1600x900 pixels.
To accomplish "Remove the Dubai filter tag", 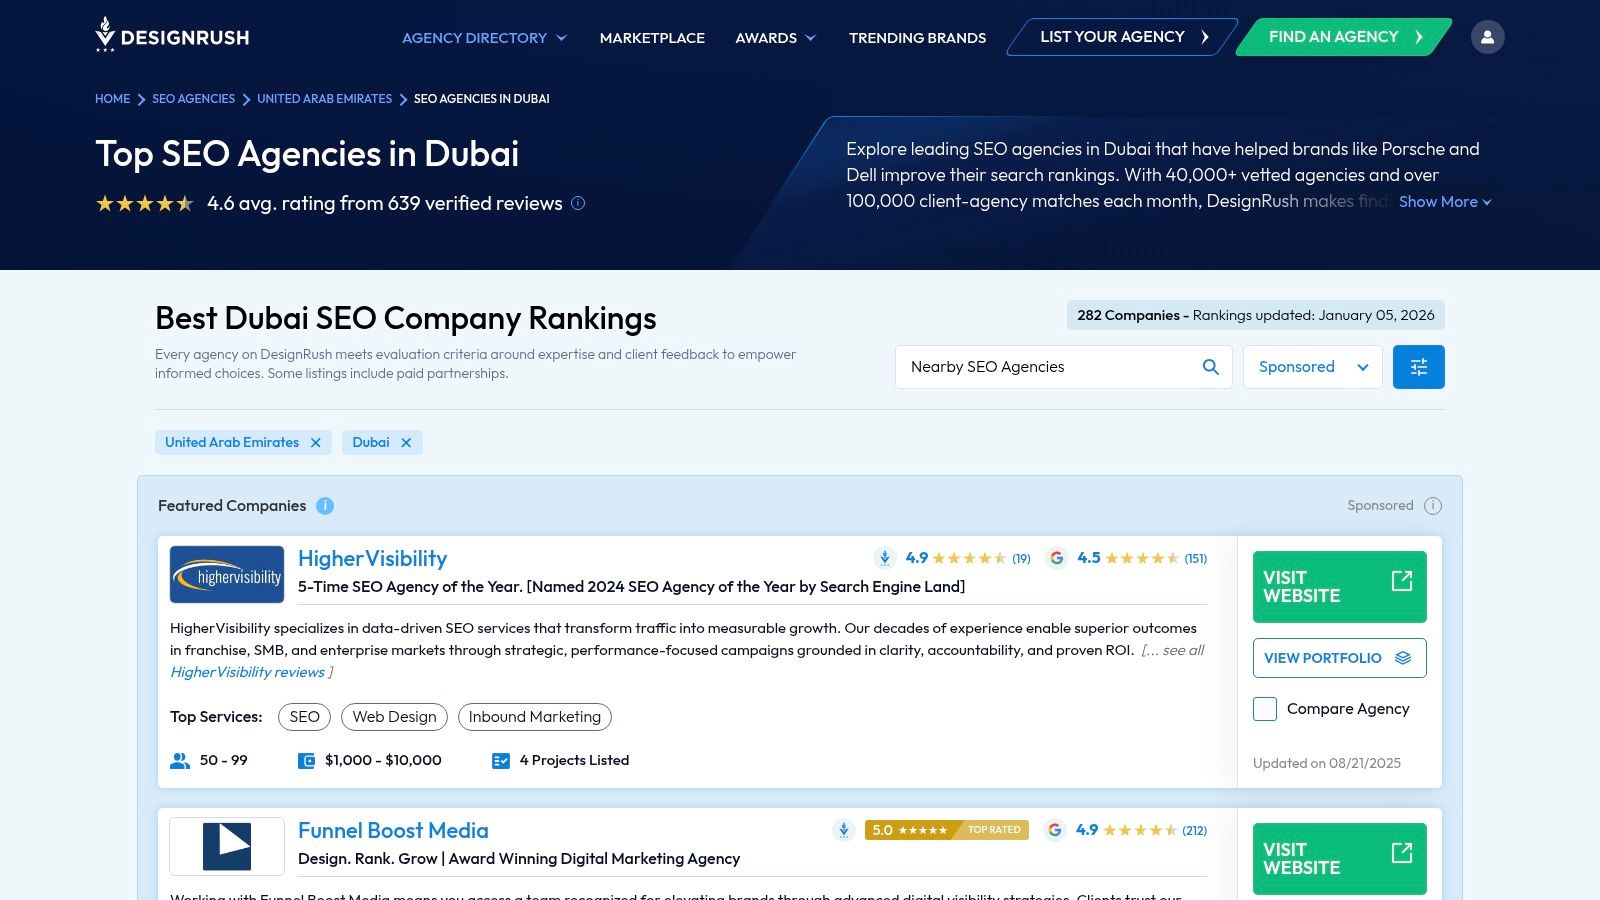I will pos(406,442).
